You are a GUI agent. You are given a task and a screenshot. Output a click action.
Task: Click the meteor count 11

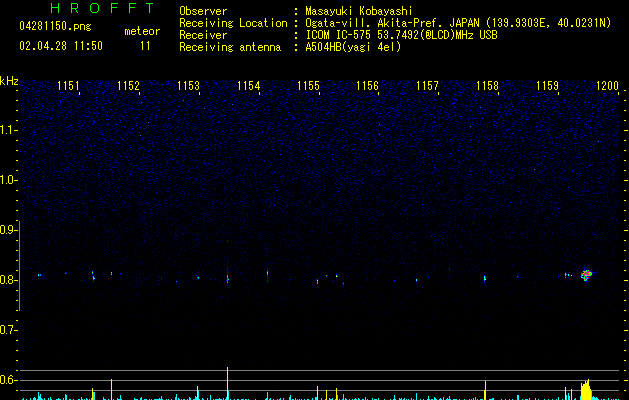point(145,46)
